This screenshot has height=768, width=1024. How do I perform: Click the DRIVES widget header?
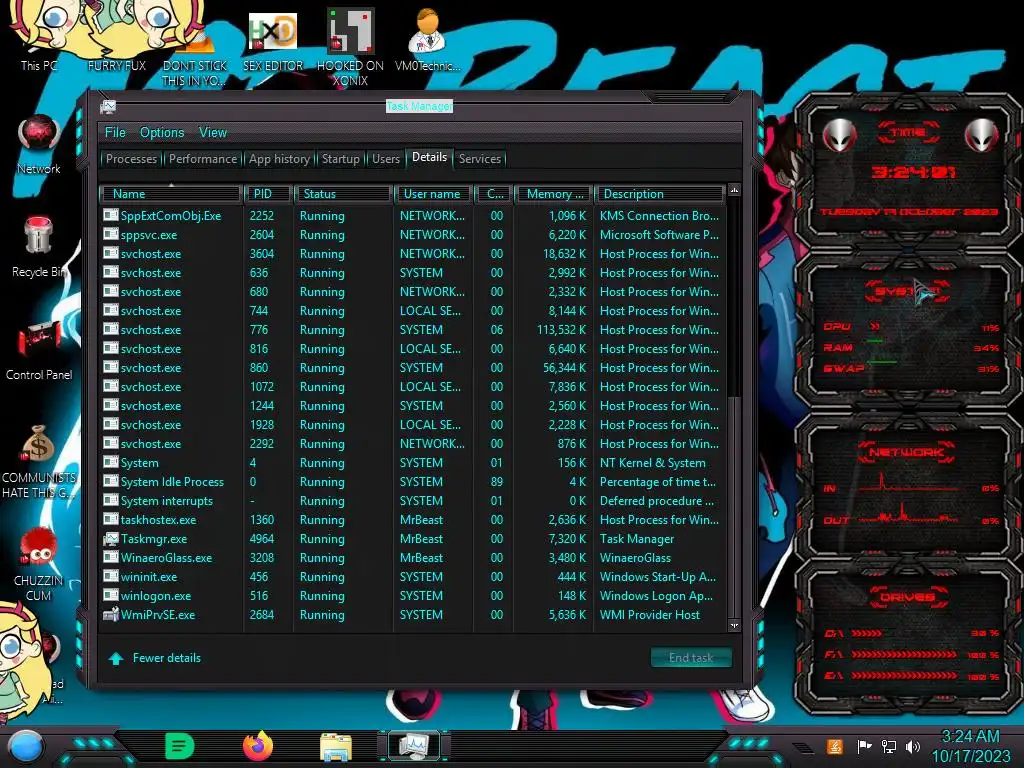[907, 596]
